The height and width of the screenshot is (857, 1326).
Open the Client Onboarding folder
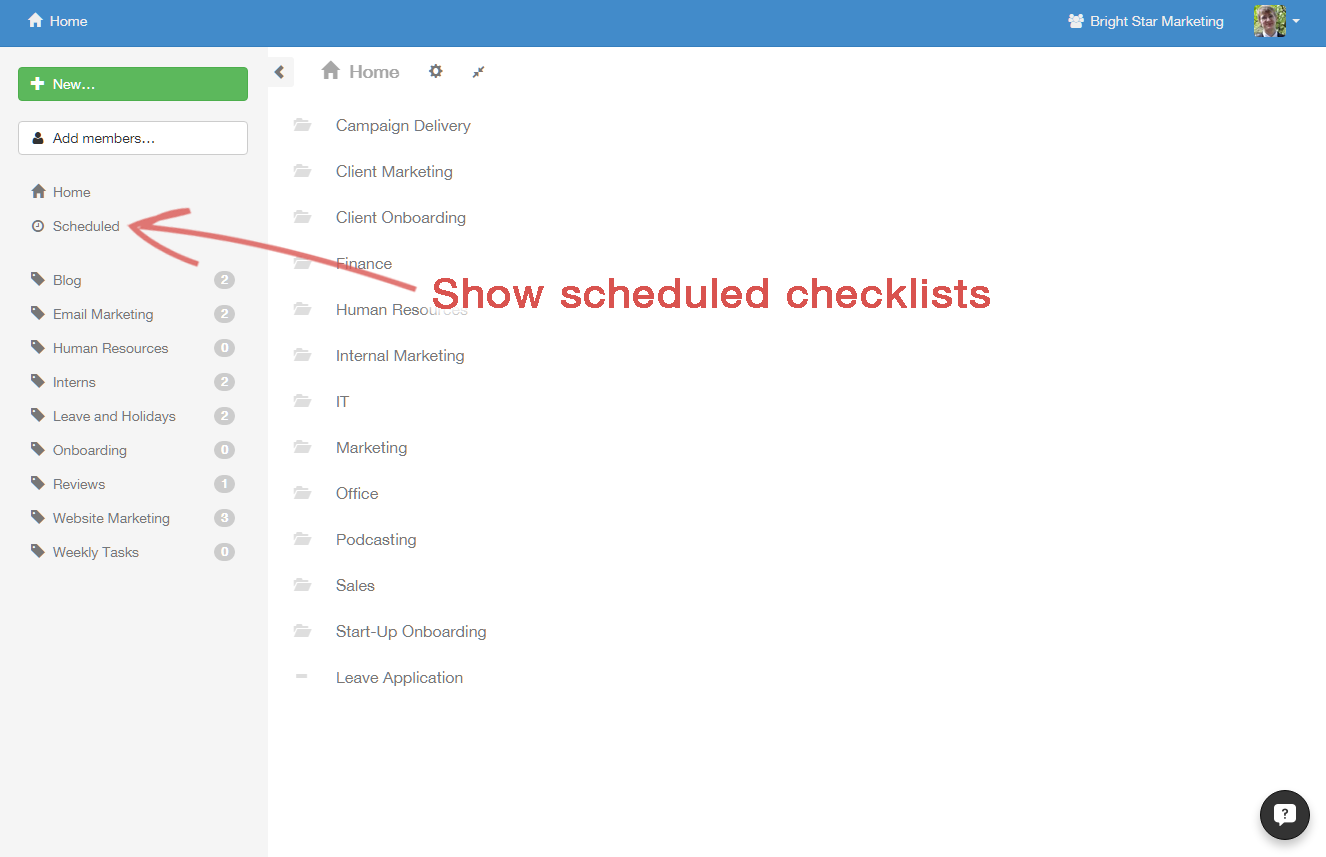(x=400, y=218)
